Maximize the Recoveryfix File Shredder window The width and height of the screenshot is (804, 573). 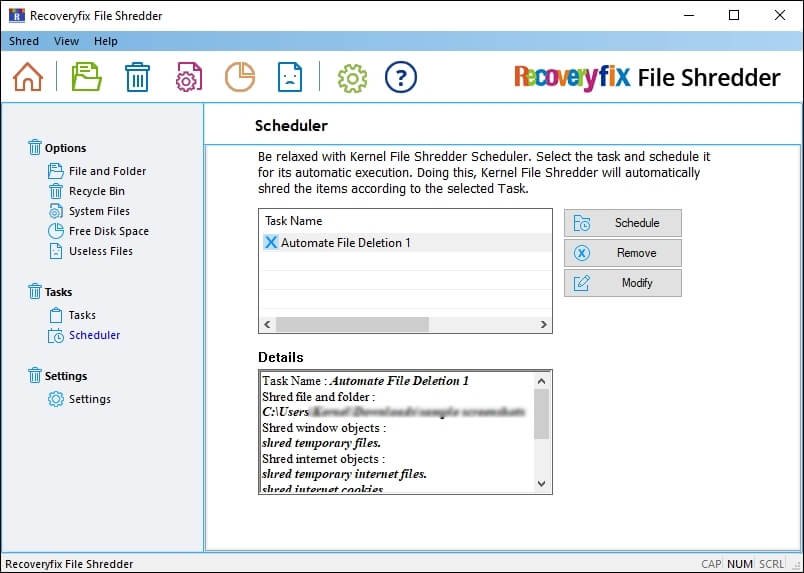[x=734, y=15]
